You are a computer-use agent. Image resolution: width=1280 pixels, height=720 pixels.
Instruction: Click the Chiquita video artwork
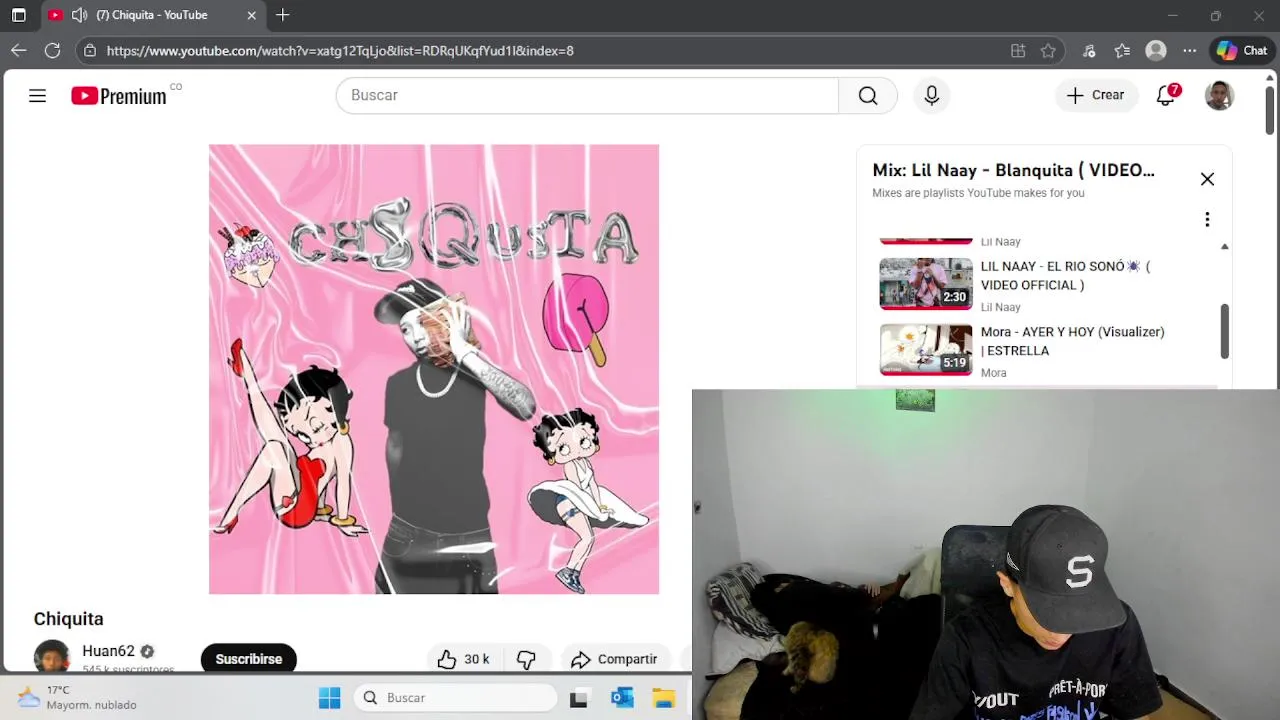pyautogui.click(x=434, y=369)
